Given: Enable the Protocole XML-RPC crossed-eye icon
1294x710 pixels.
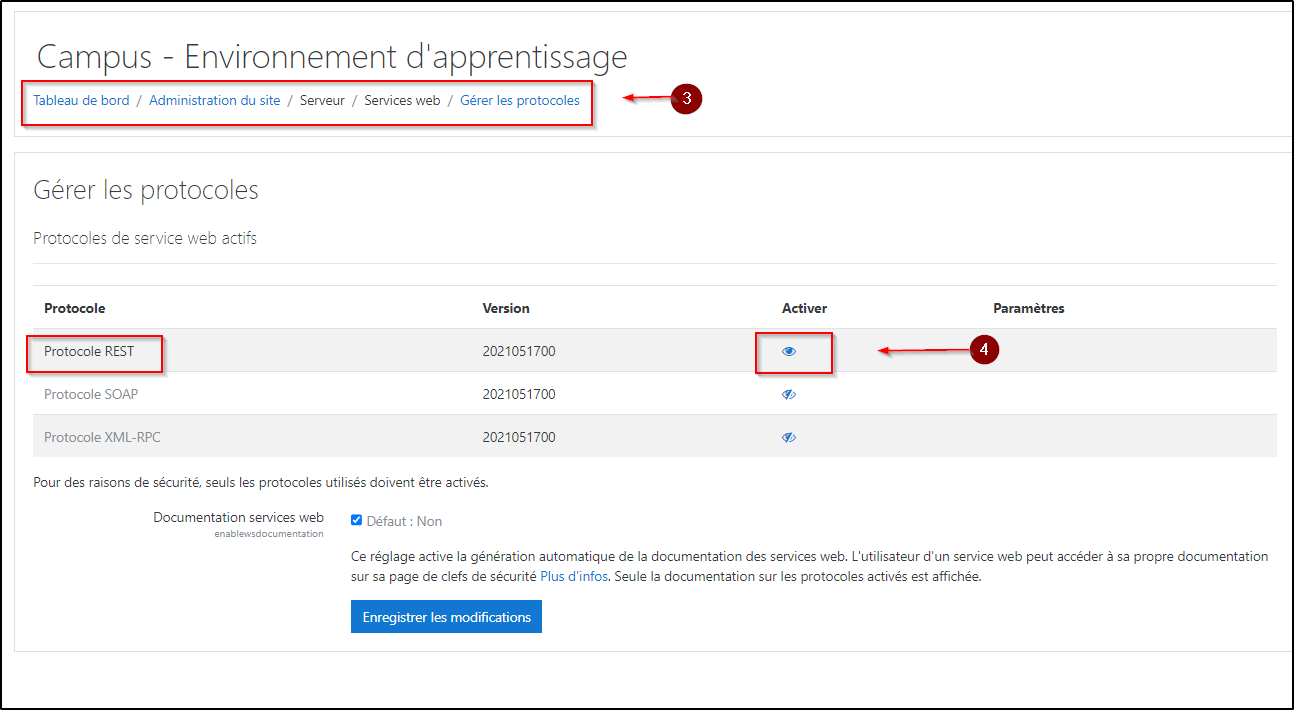Looking at the screenshot, I should pos(789,438).
